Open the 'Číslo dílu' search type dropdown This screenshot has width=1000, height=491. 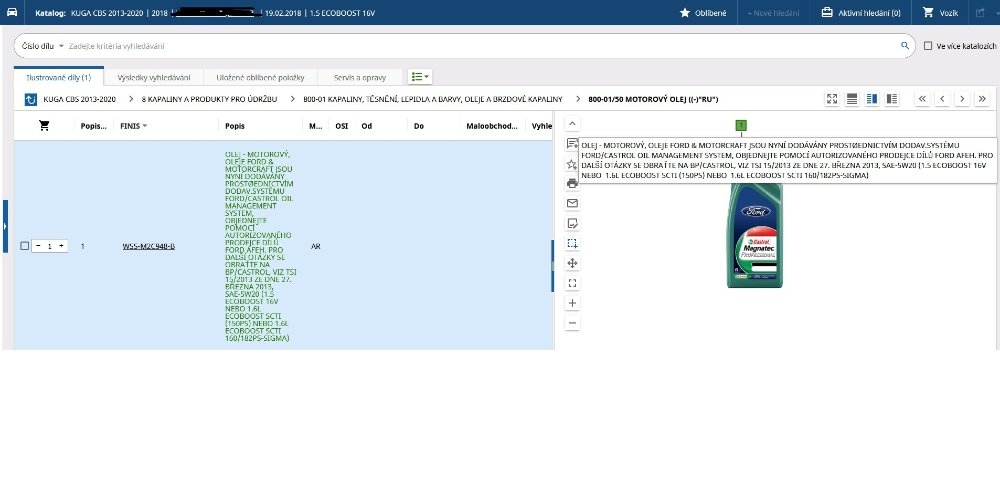[x=43, y=46]
